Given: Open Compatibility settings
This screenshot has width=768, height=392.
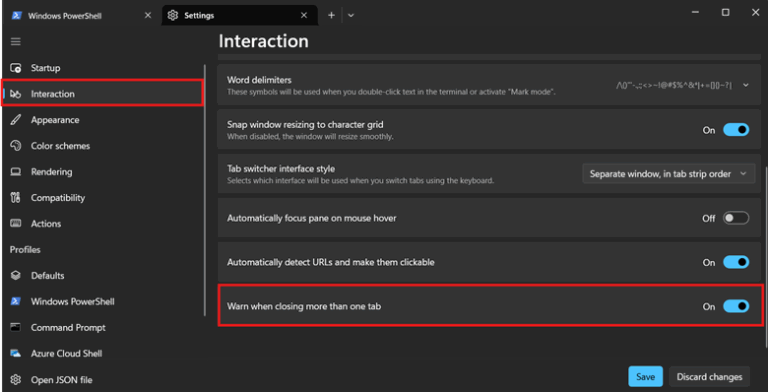Looking at the screenshot, I should point(103,198).
